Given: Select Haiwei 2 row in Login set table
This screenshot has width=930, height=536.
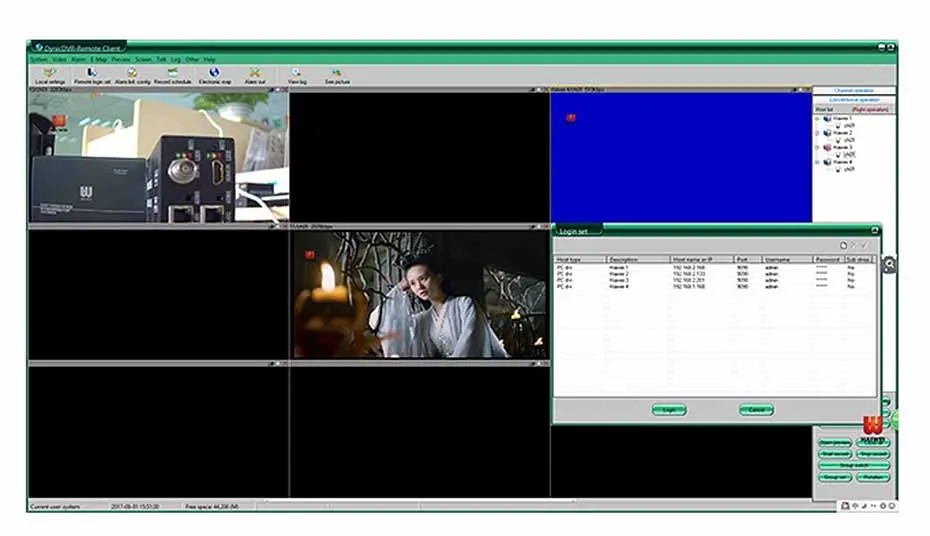Looking at the screenshot, I should [x=715, y=274].
